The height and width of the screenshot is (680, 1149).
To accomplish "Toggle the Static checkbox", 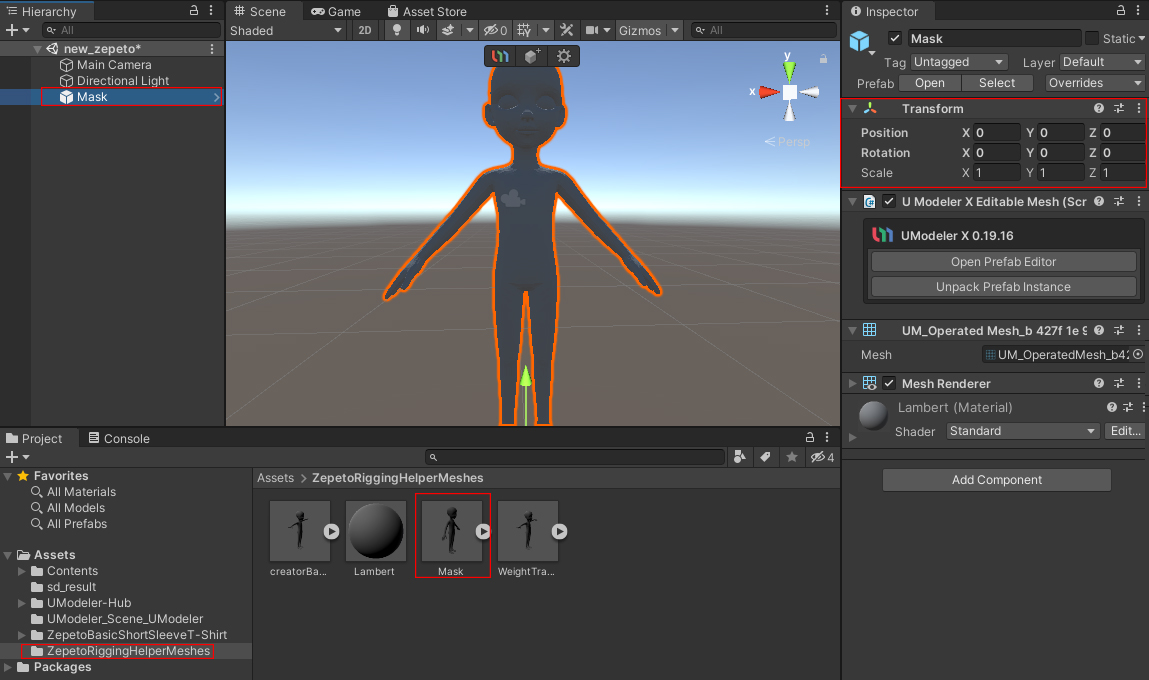I will pos(1092,38).
